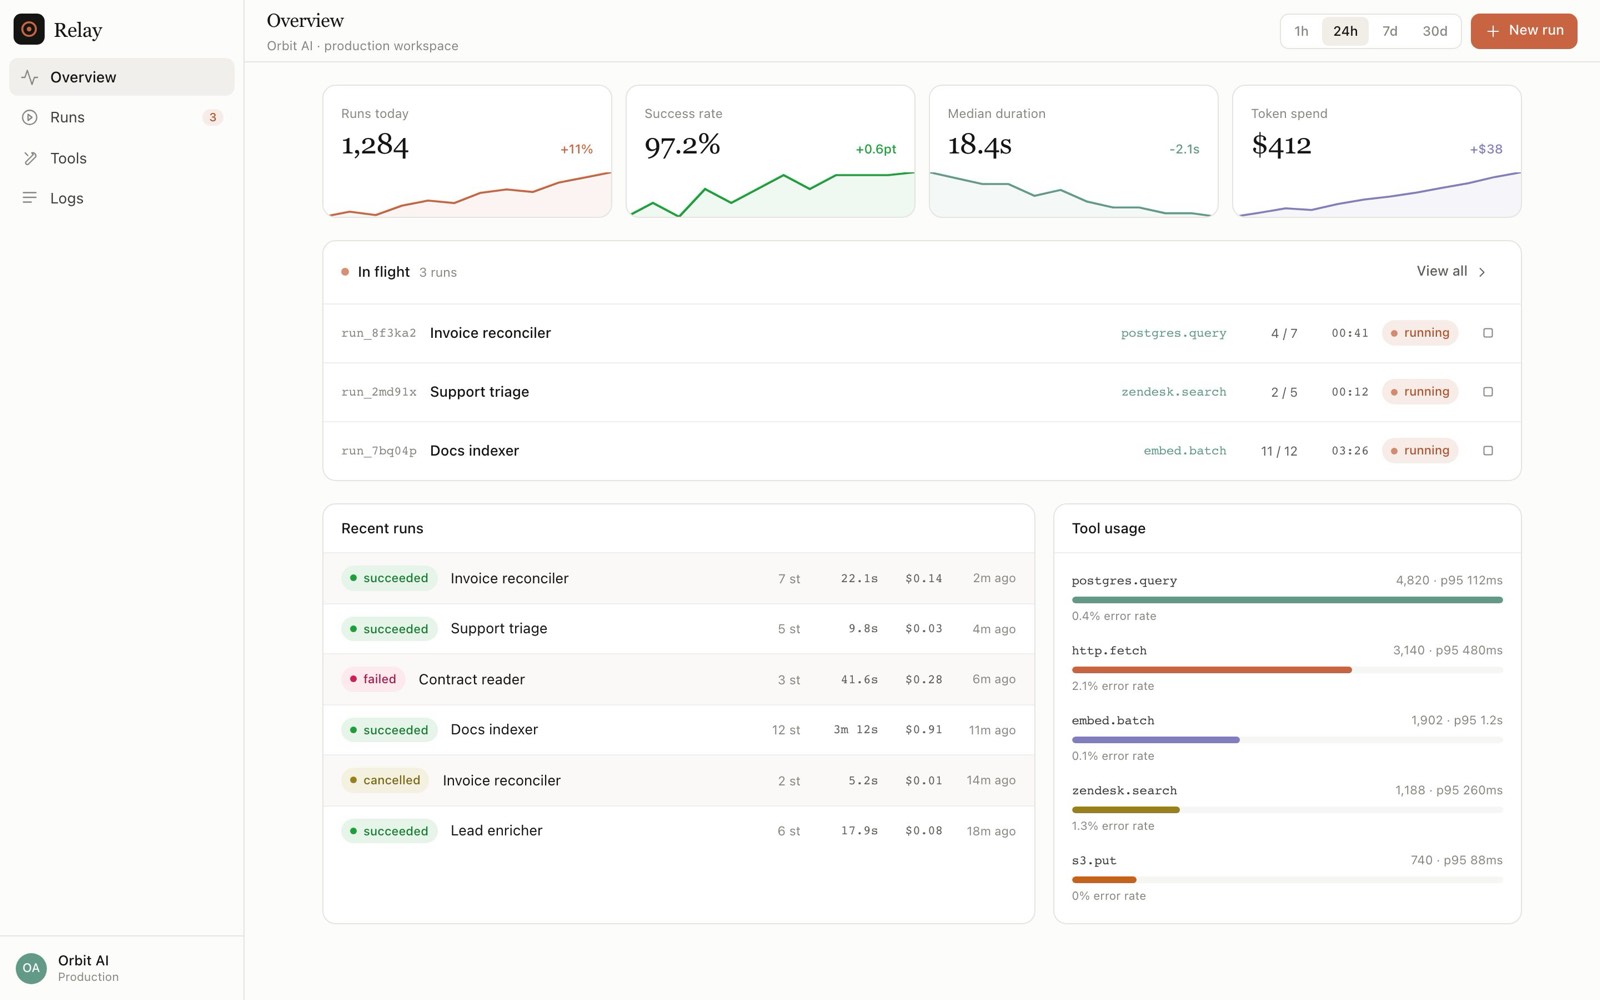The height and width of the screenshot is (1000, 1600).
Task: Open Logs via the lines icon
Action: (30, 198)
